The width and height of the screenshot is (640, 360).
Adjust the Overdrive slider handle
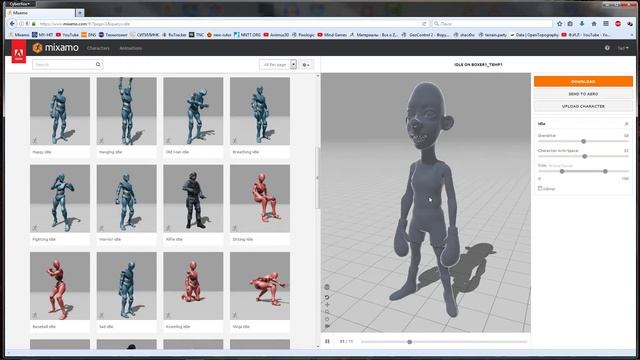click(x=584, y=141)
